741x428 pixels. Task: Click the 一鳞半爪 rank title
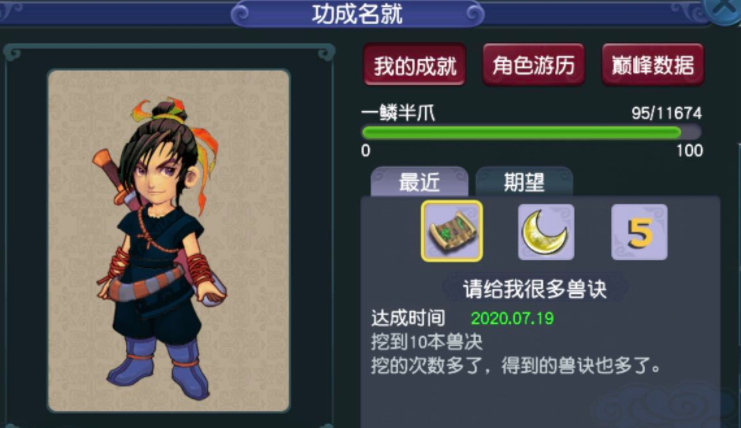tap(398, 113)
